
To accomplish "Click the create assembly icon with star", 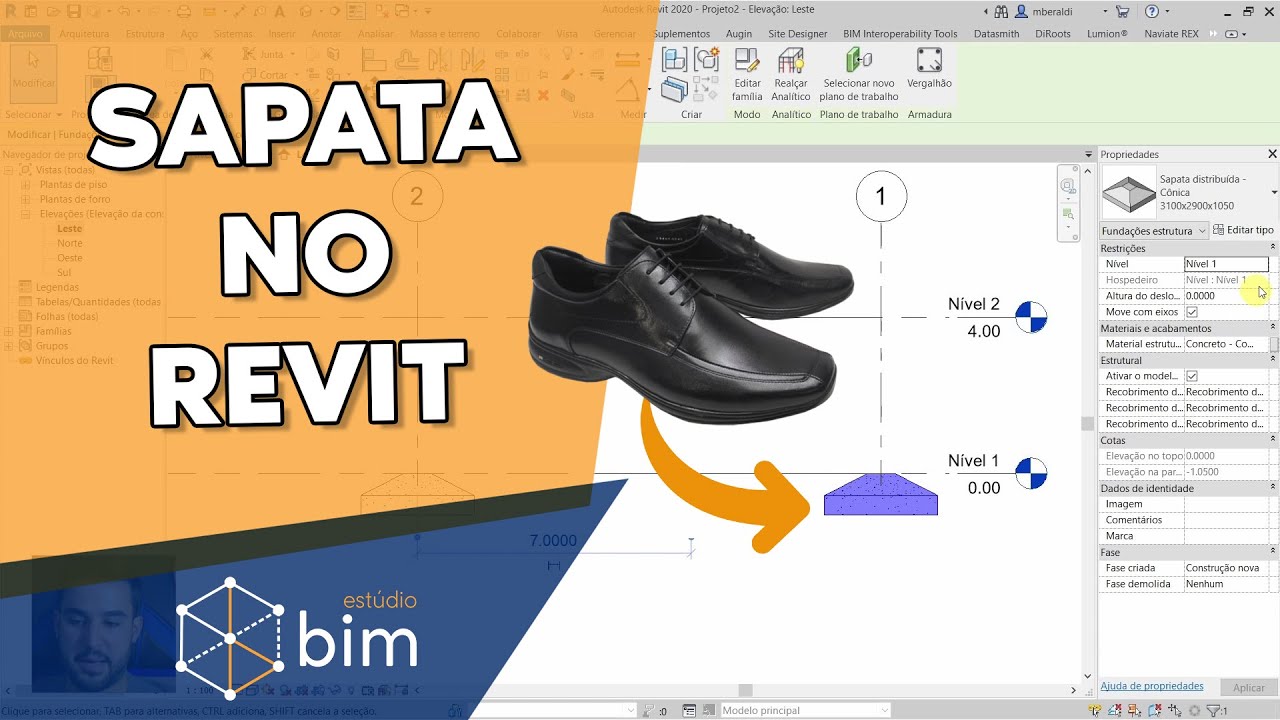I will (x=706, y=59).
